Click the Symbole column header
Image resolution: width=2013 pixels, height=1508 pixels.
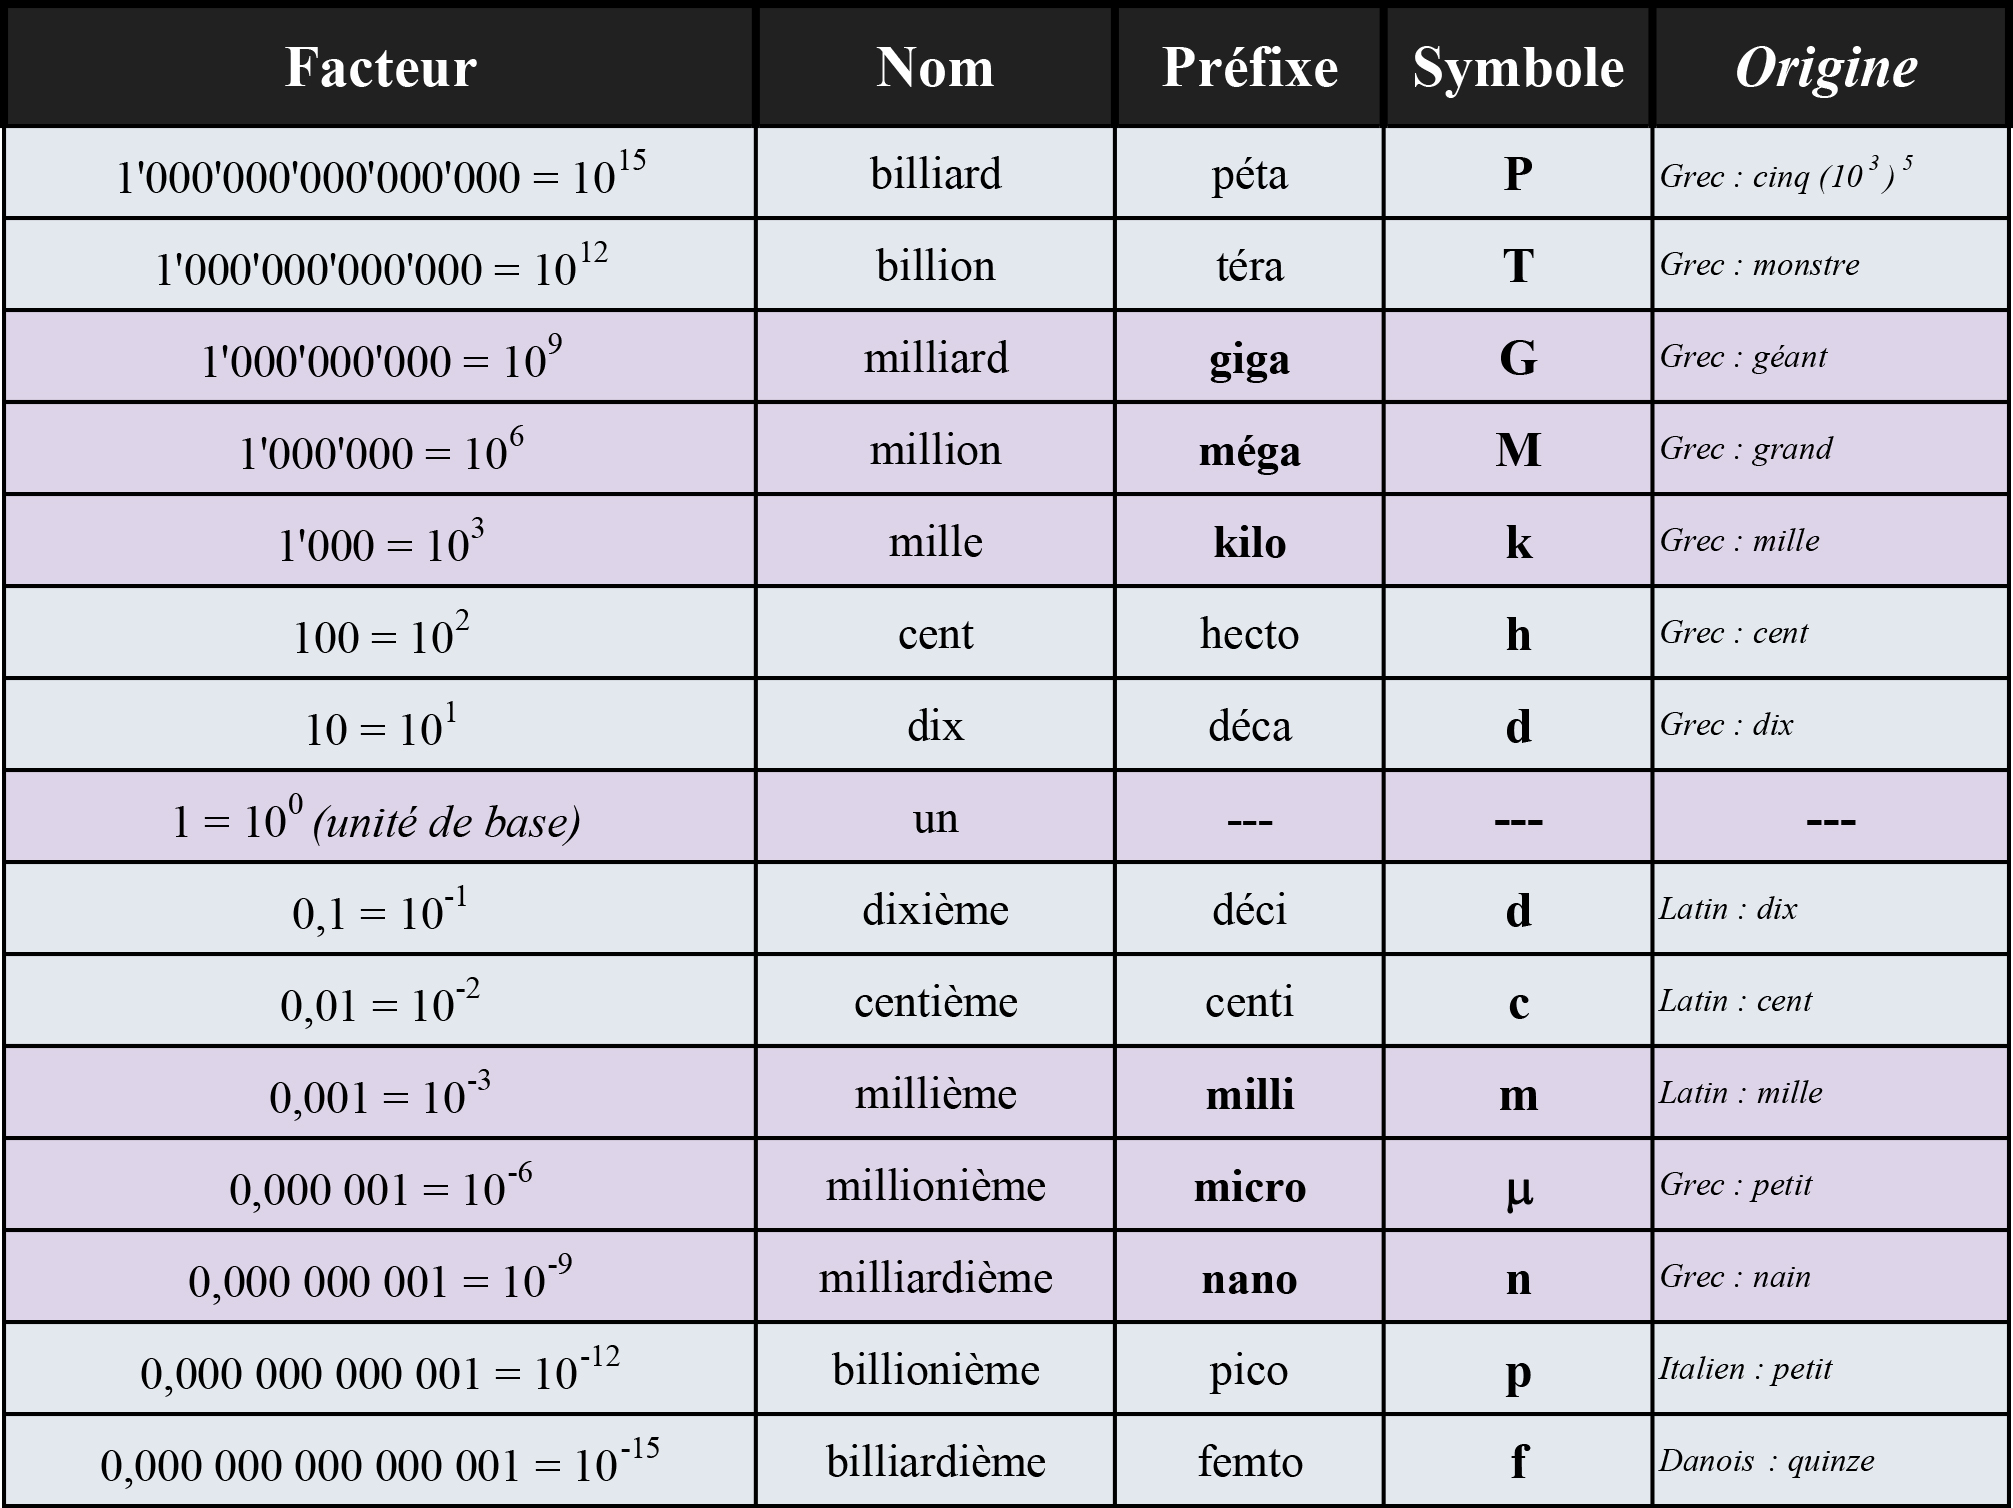click(x=1518, y=68)
